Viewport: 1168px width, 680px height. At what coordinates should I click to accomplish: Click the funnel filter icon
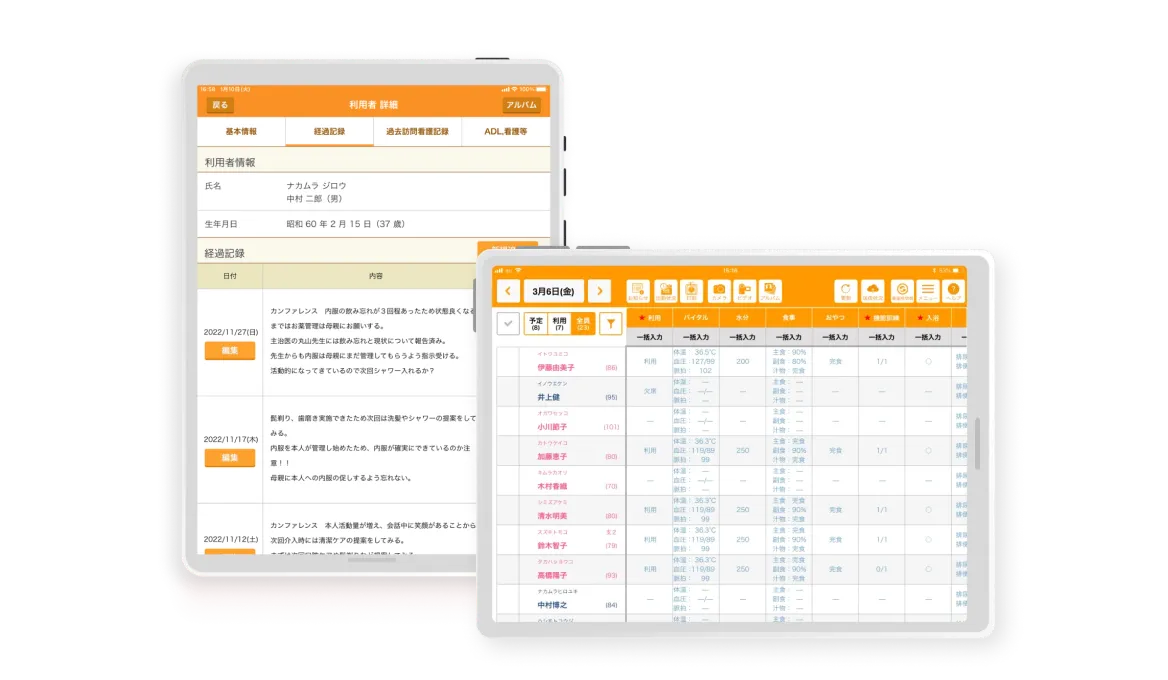(x=609, y=323)
